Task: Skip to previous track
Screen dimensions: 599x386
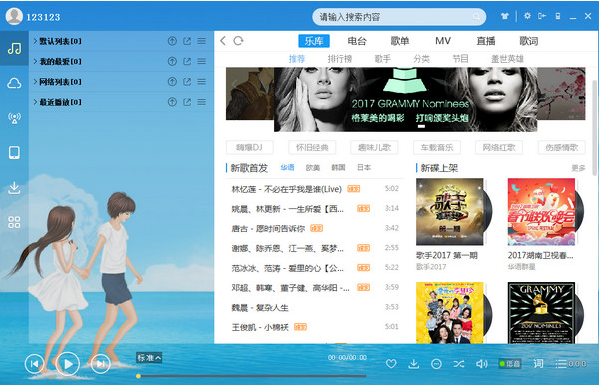Action: click(x=34, y=364)
